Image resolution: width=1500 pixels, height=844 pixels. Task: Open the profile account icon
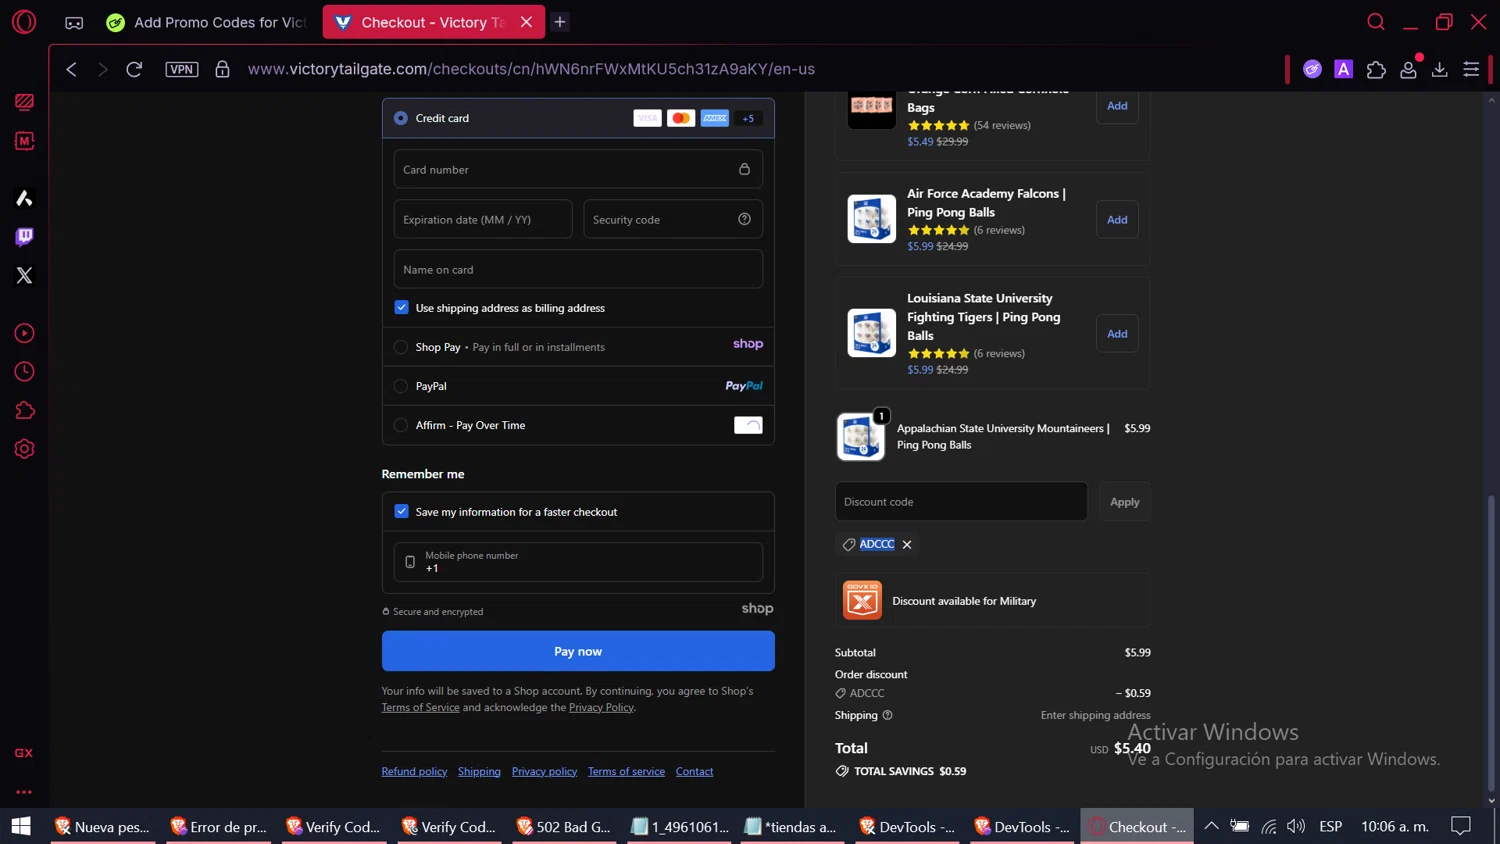point(1408,69)
